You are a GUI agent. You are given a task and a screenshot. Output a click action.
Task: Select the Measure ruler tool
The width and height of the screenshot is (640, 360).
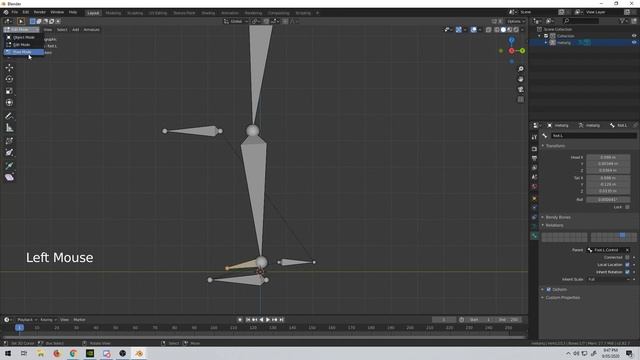(9, 128)
